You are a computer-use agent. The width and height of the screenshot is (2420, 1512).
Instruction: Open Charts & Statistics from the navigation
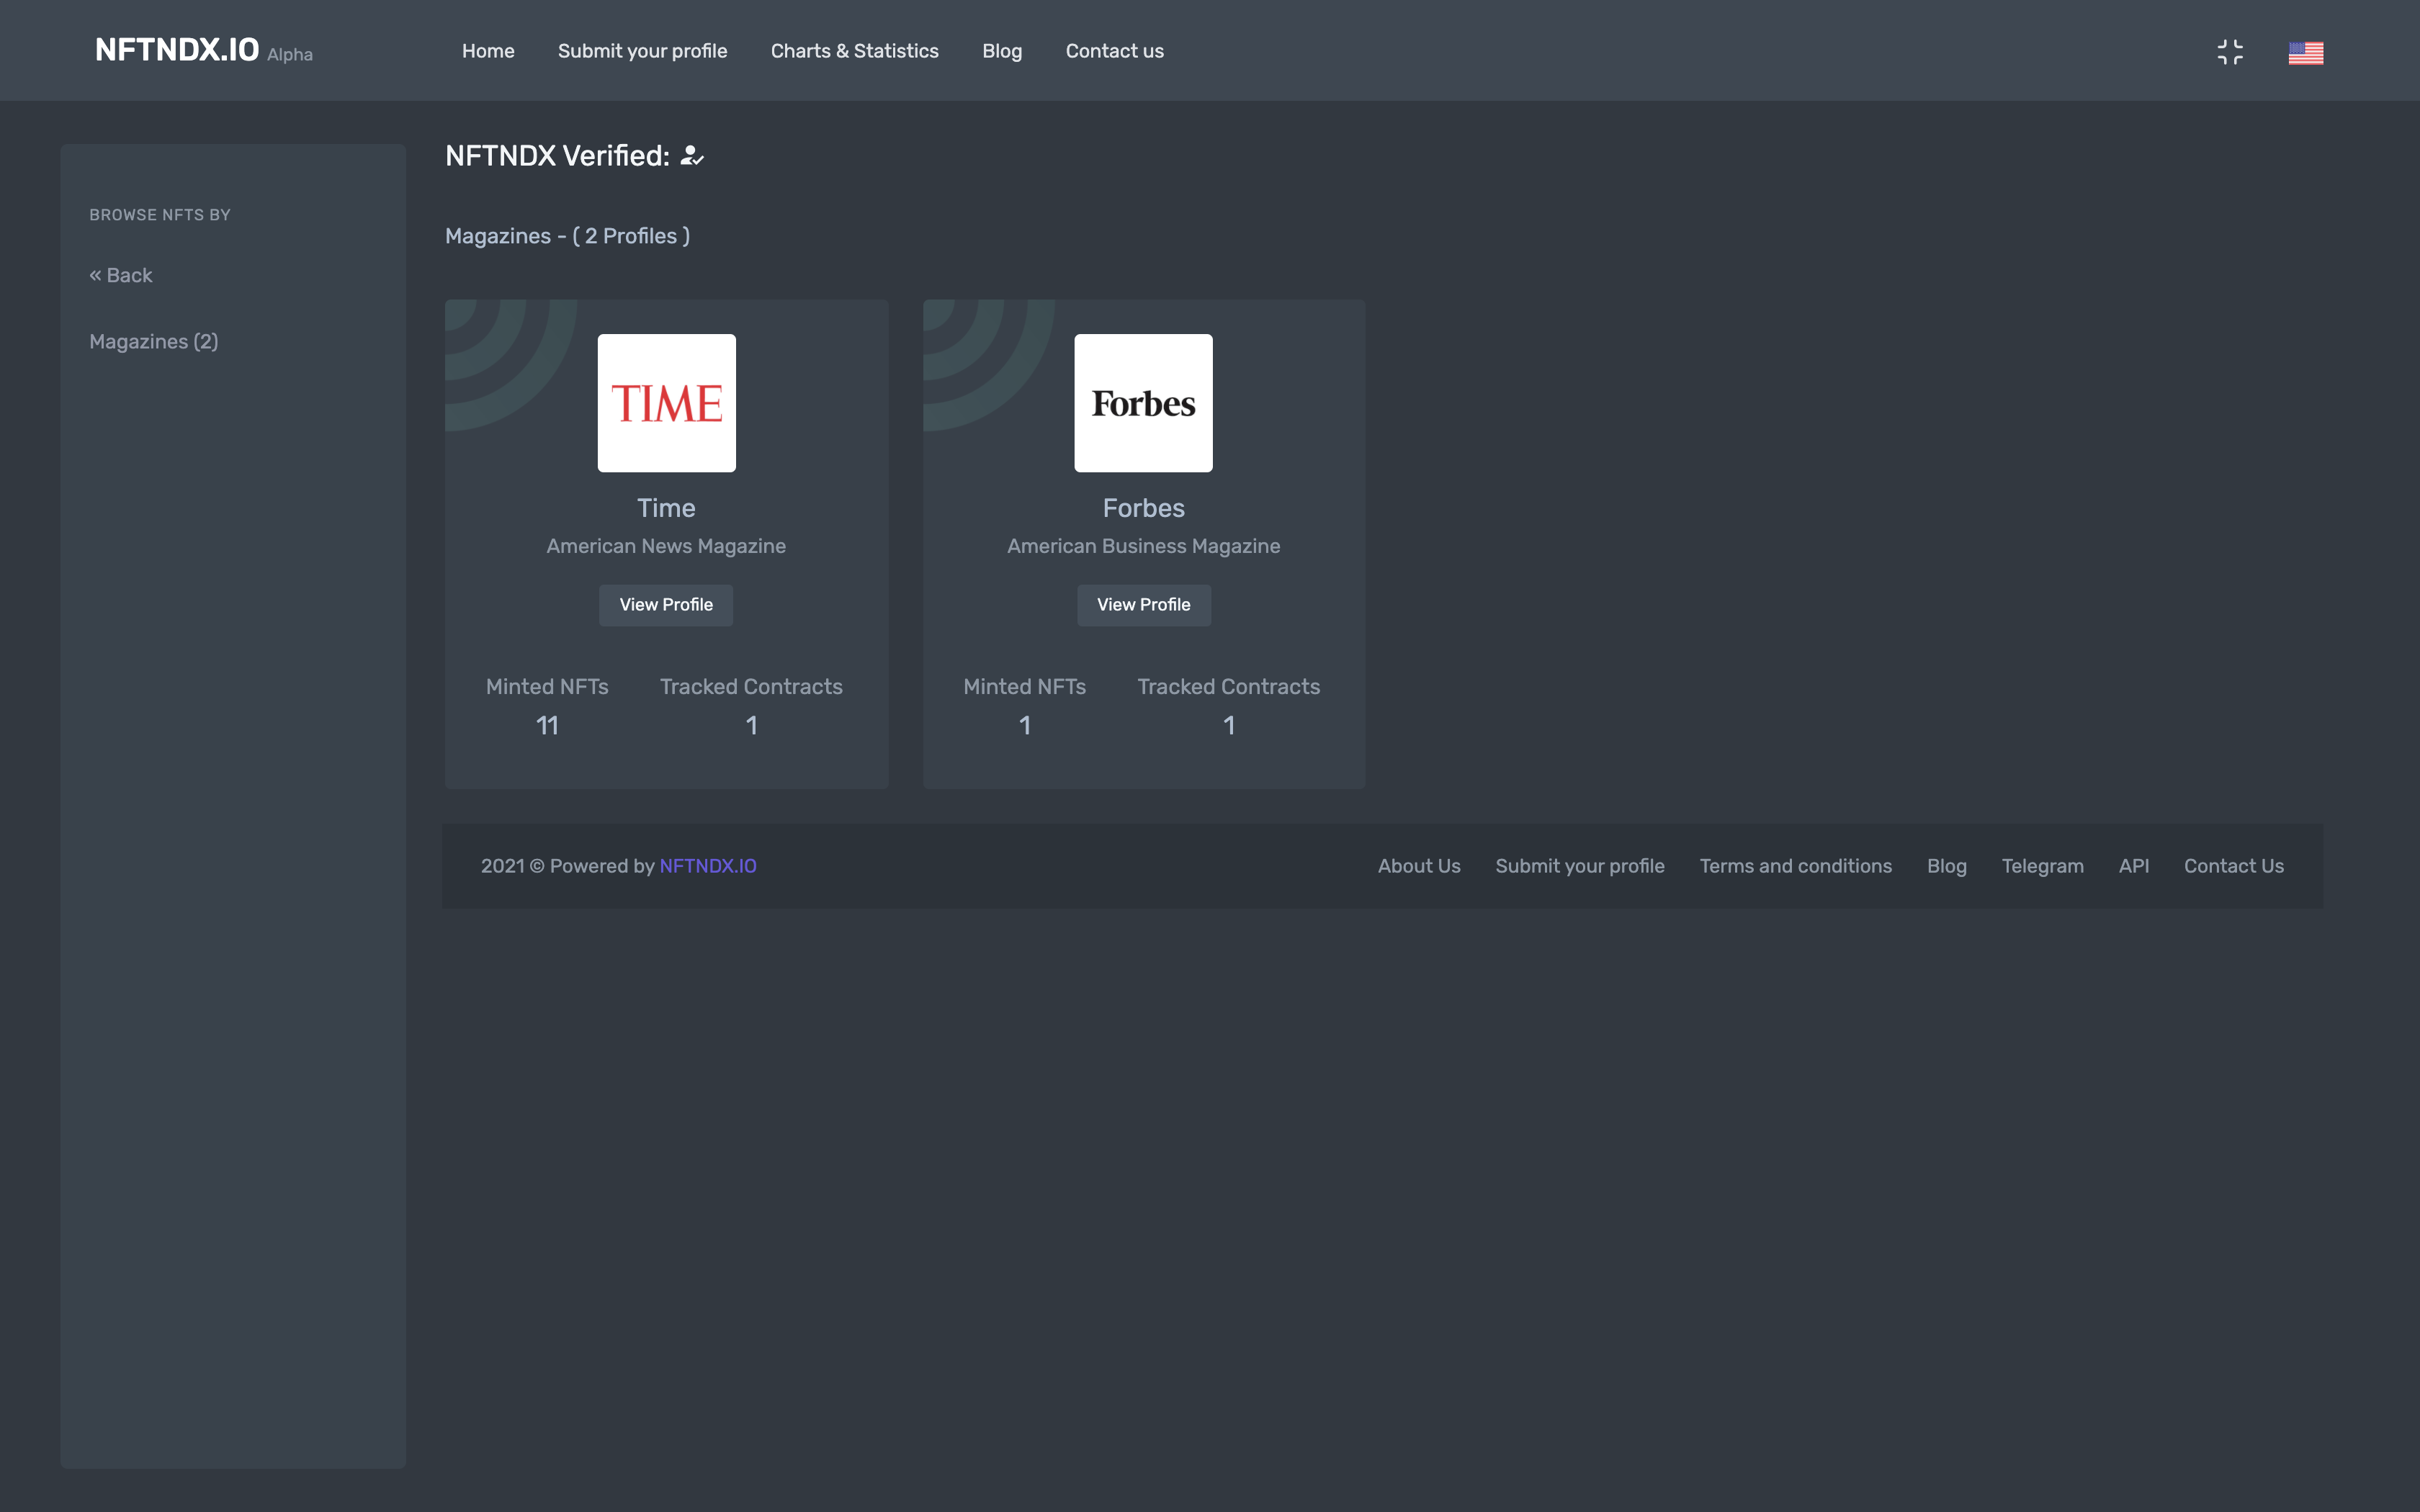coord(854,51)
